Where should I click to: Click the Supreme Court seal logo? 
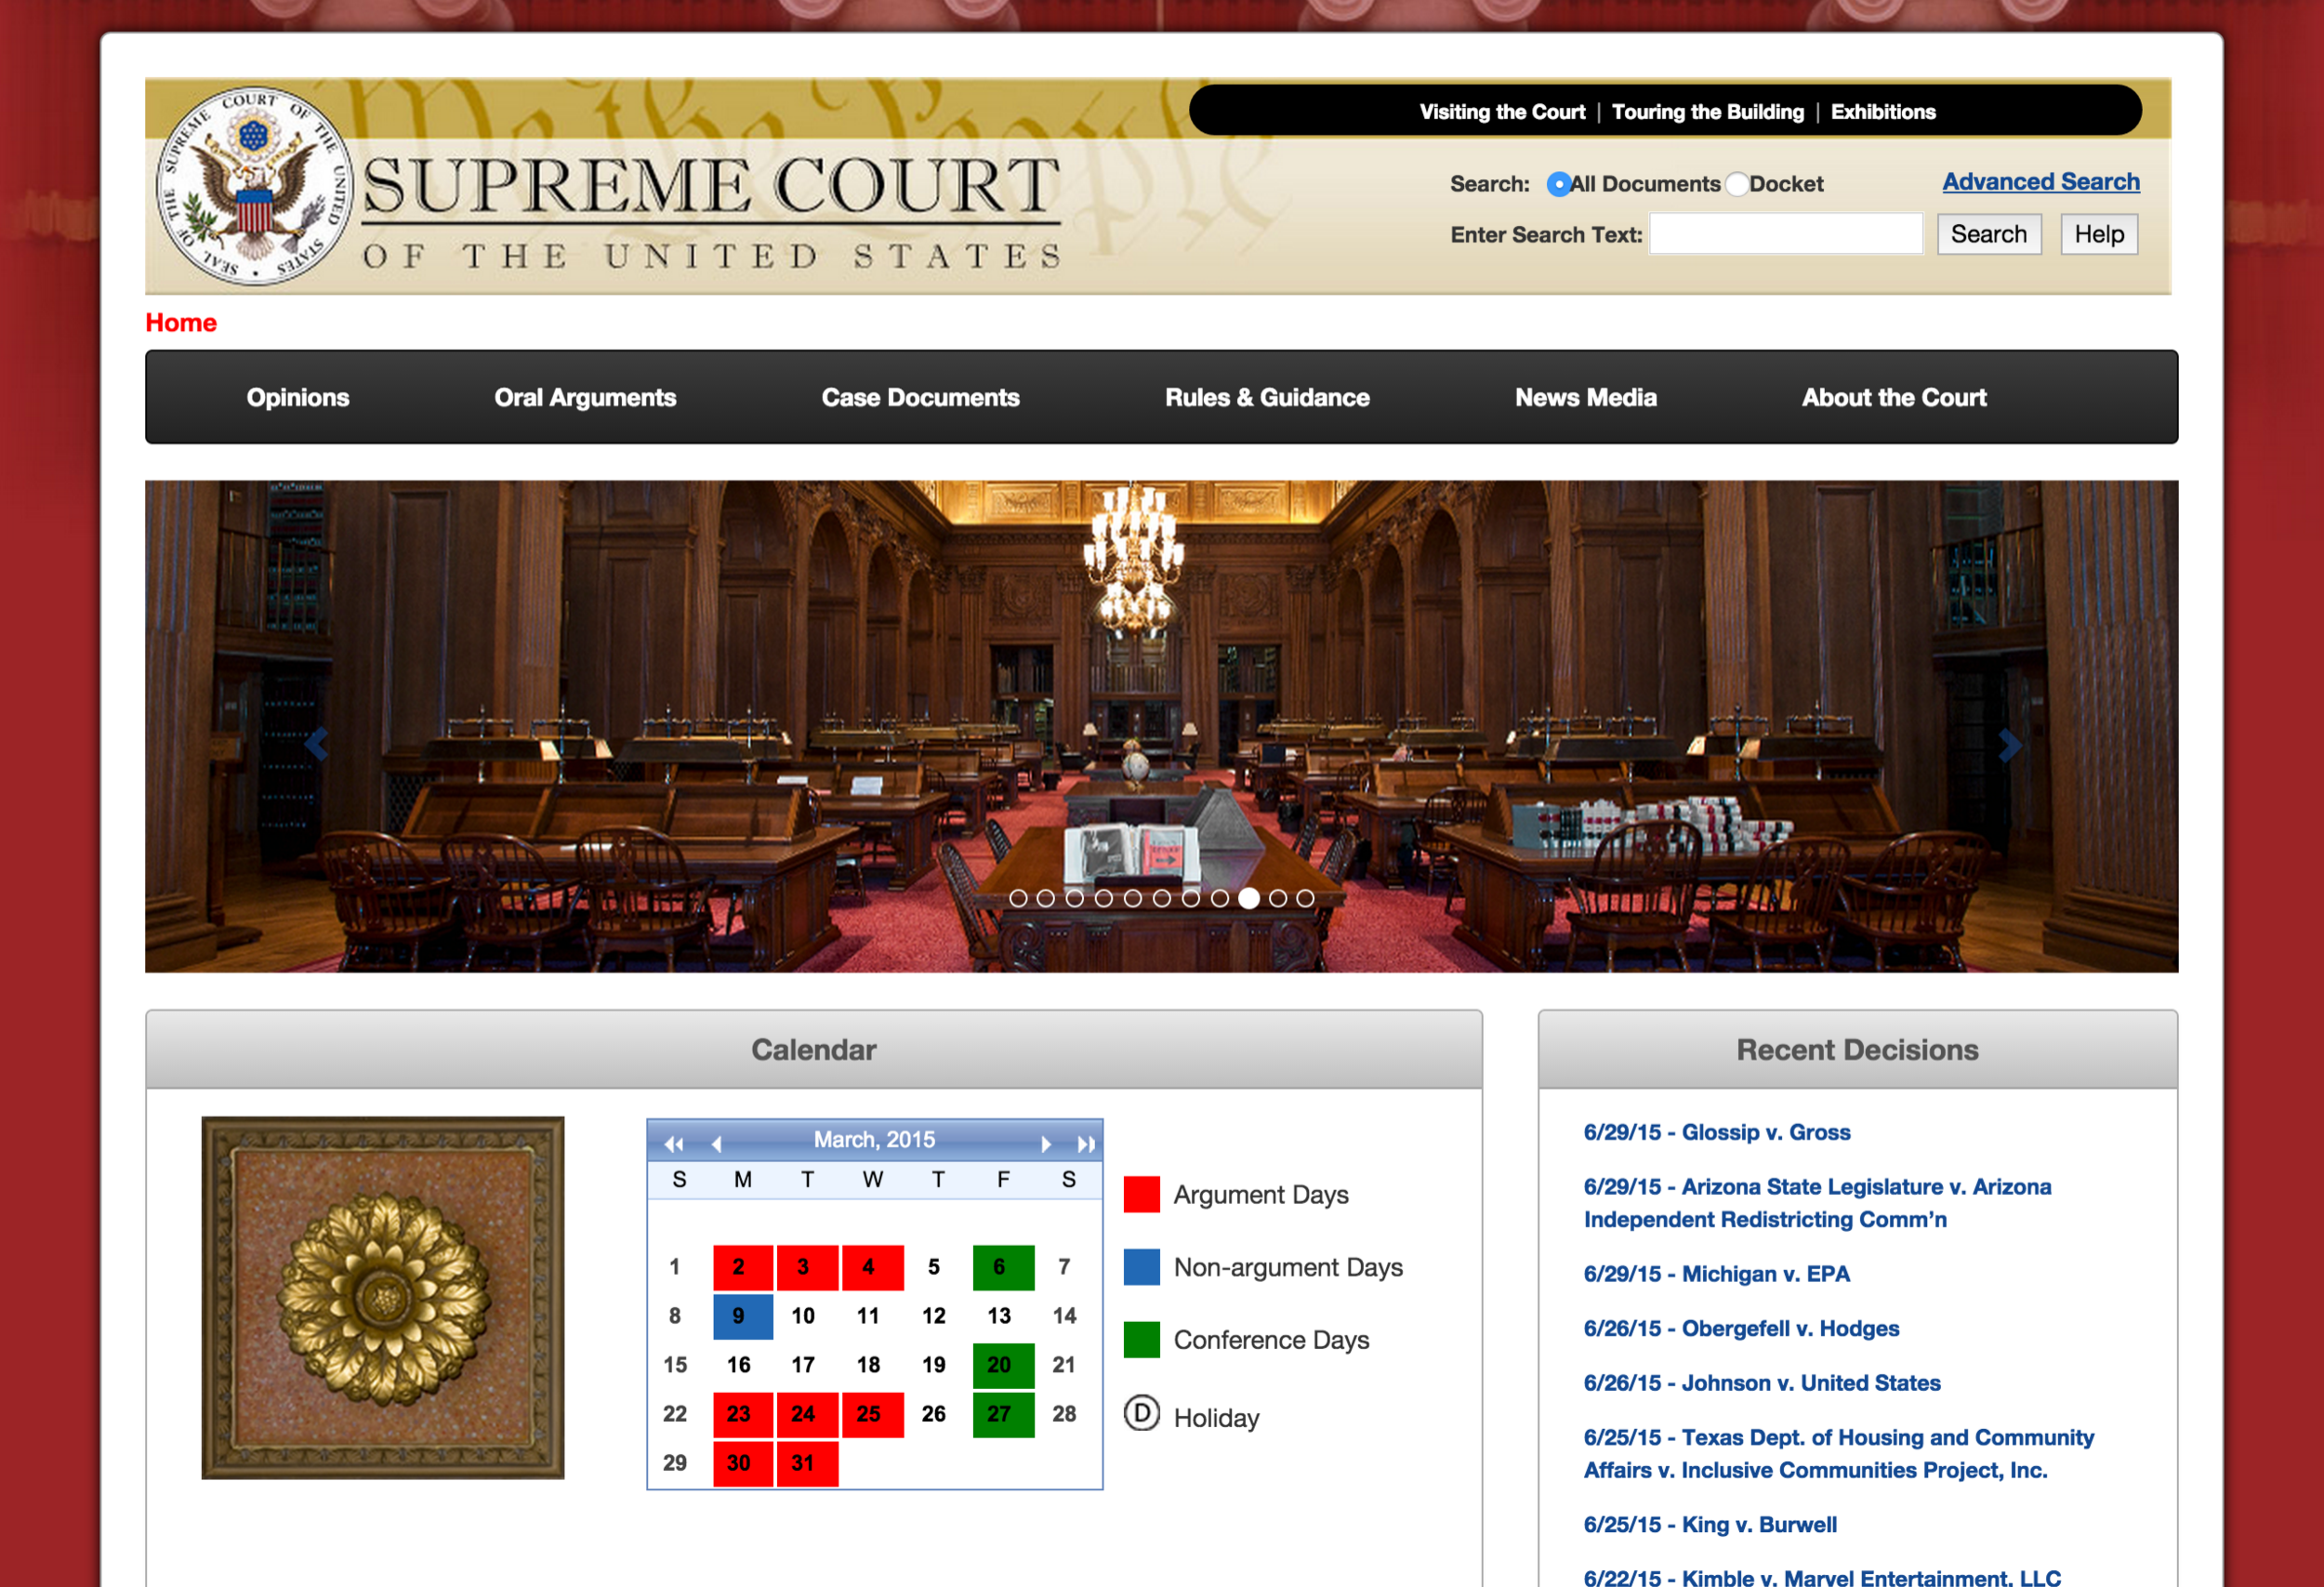click(x=254, y=186)
